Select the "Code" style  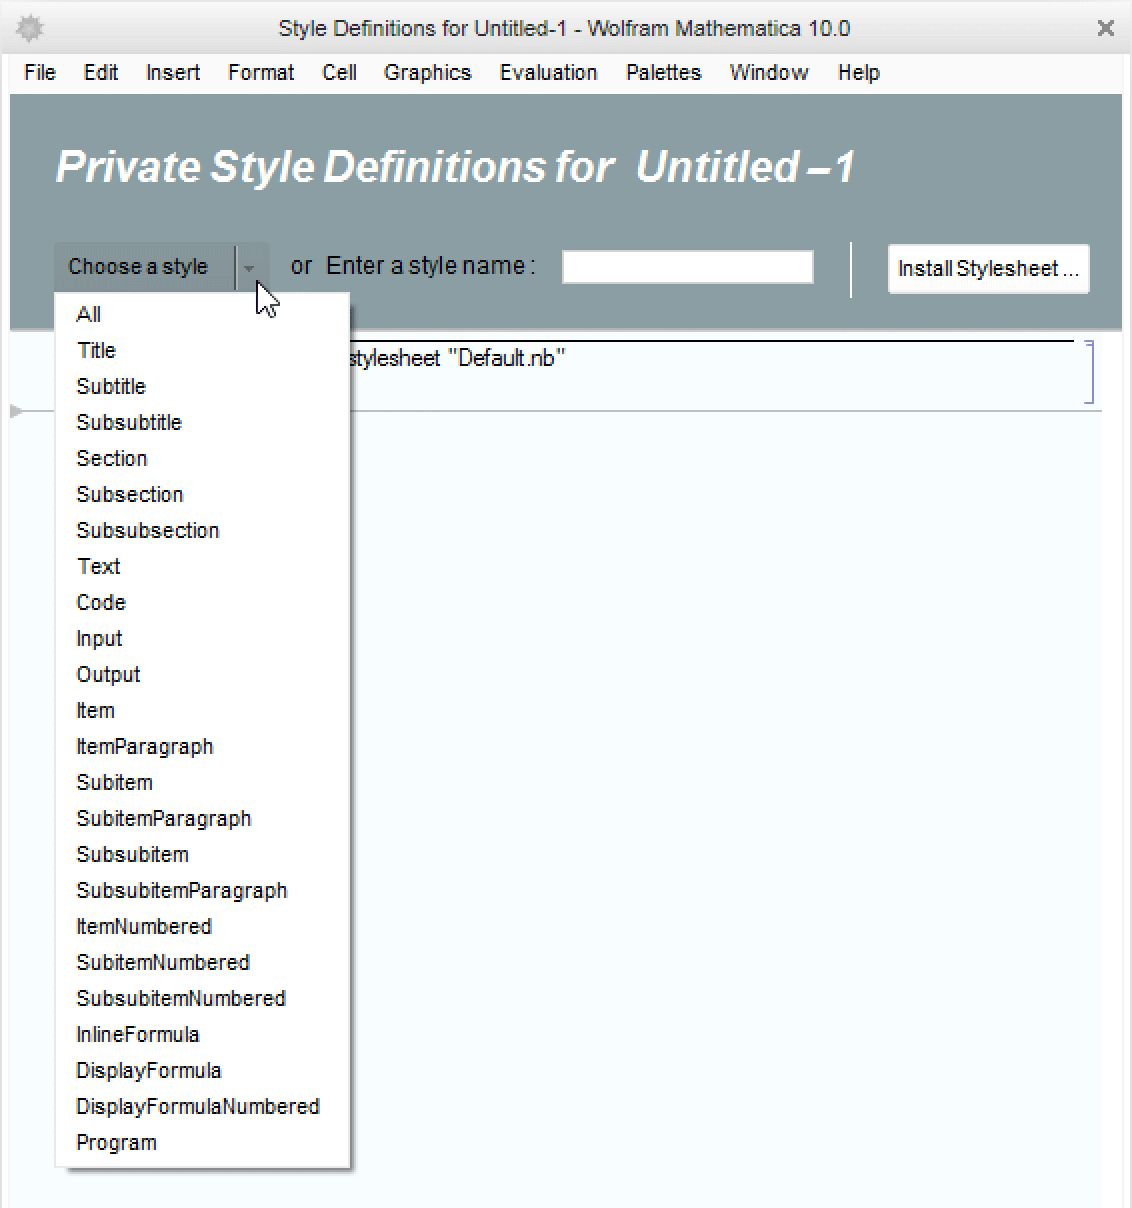click(100, 602)
